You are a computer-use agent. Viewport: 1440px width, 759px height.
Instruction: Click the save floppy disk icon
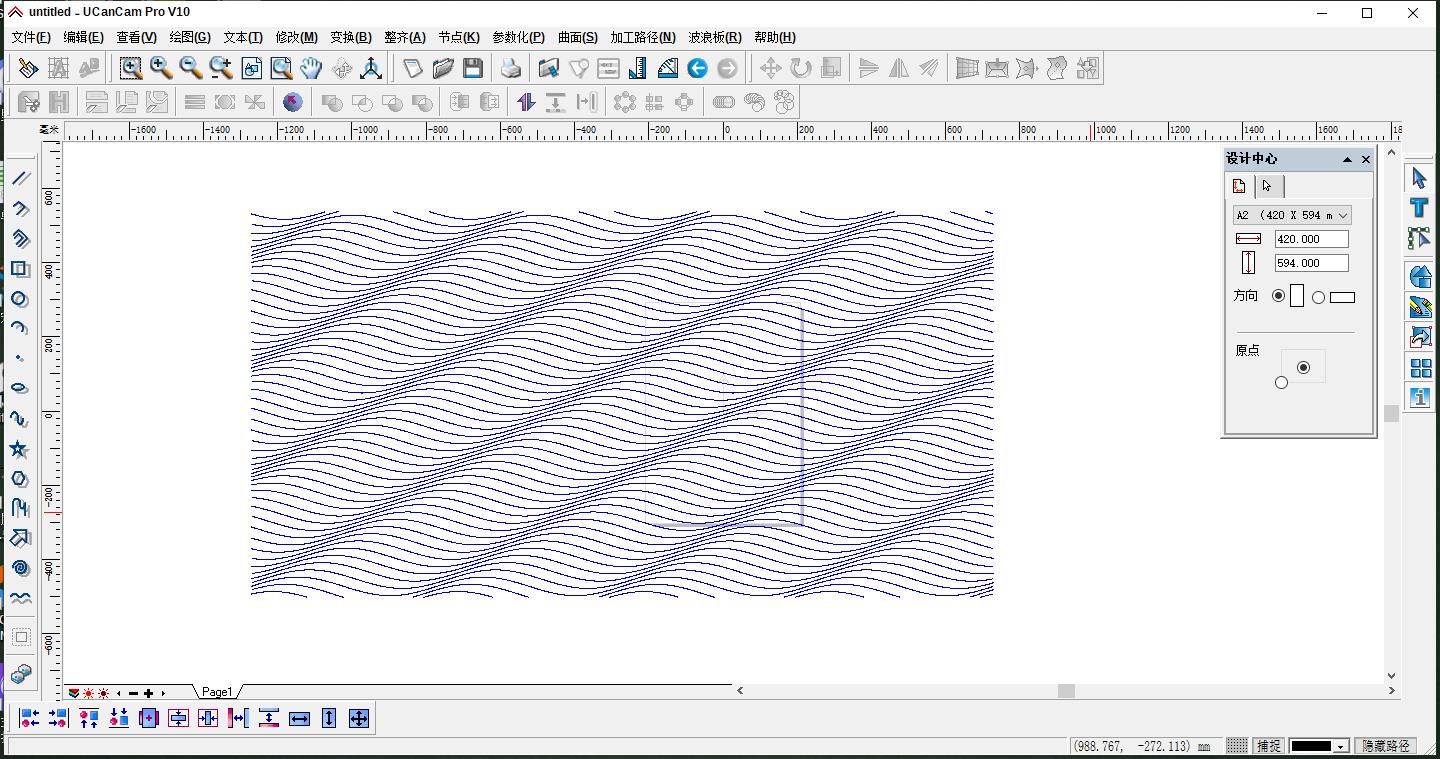tap(473, 68)
